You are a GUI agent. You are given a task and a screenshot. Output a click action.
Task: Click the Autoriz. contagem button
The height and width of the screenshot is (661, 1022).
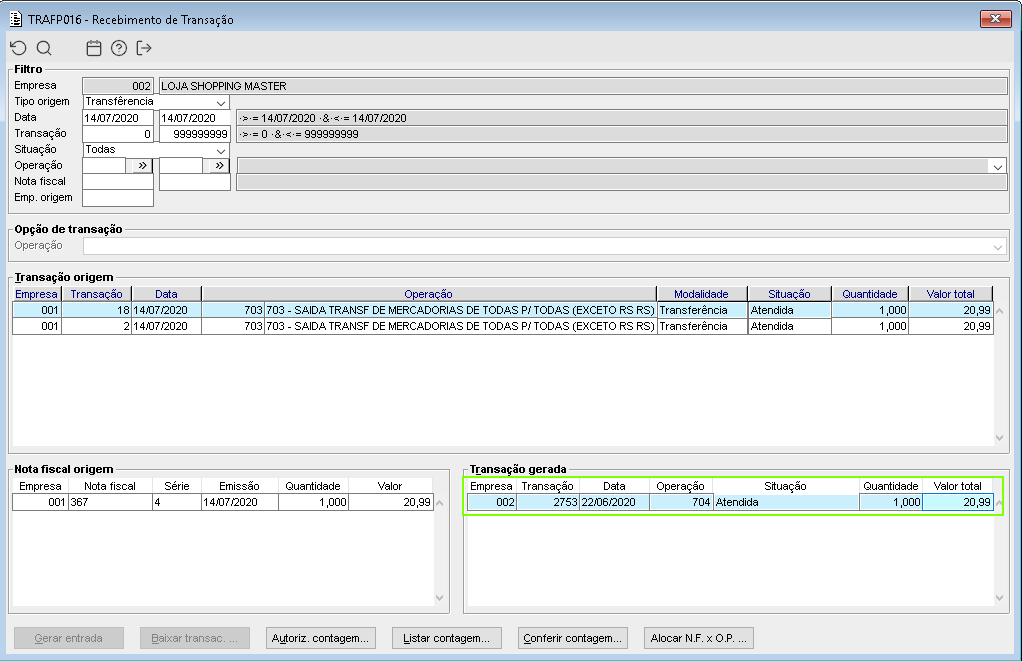coord(320,638)
